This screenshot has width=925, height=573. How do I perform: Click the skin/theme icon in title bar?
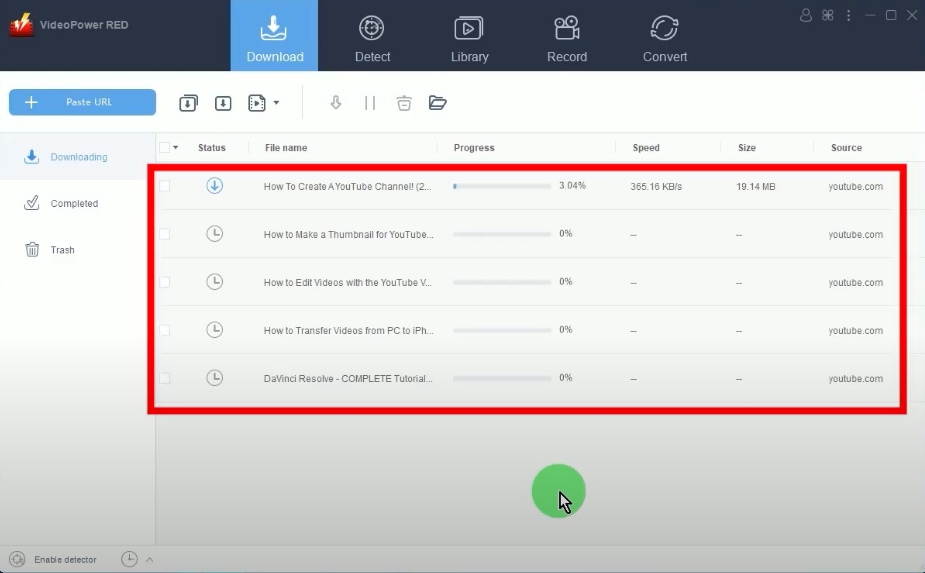[828, 15]
